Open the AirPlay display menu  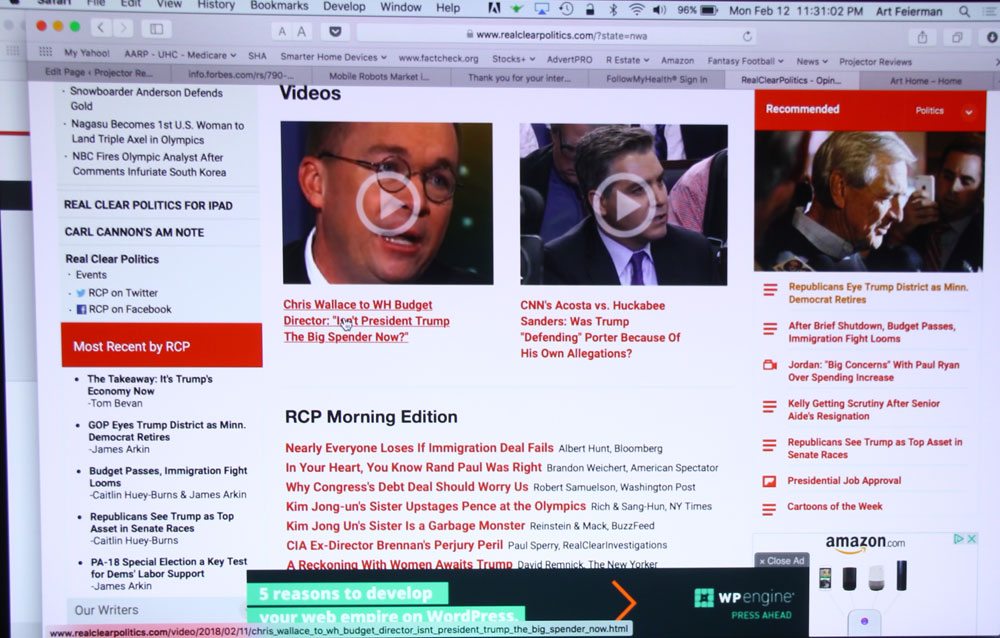pos(541,9)
